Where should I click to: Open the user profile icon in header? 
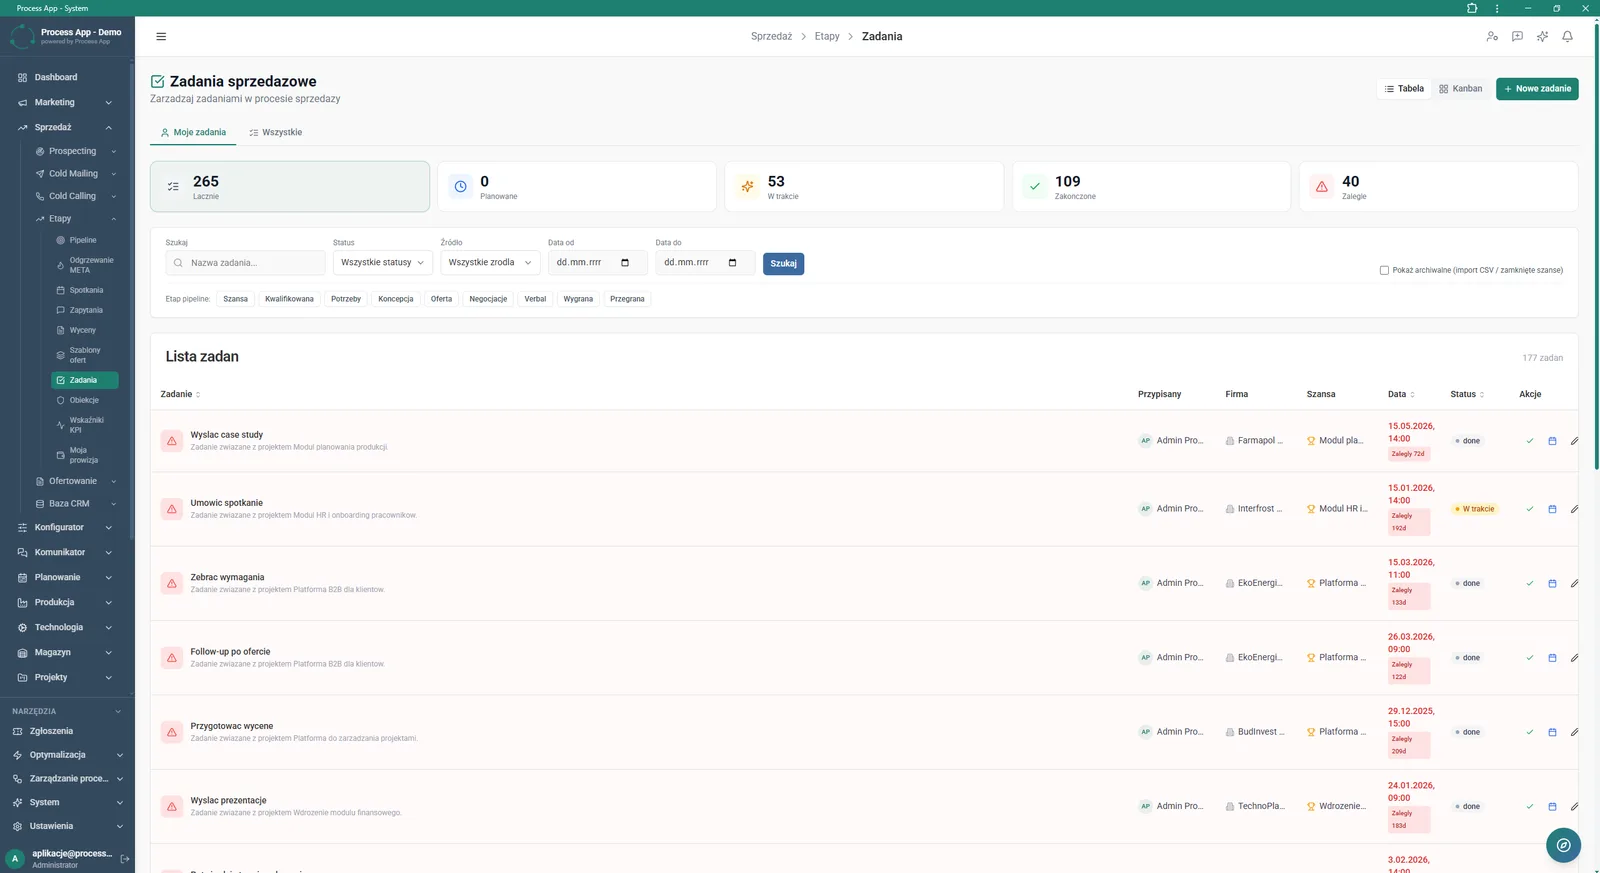(1492, 36)
